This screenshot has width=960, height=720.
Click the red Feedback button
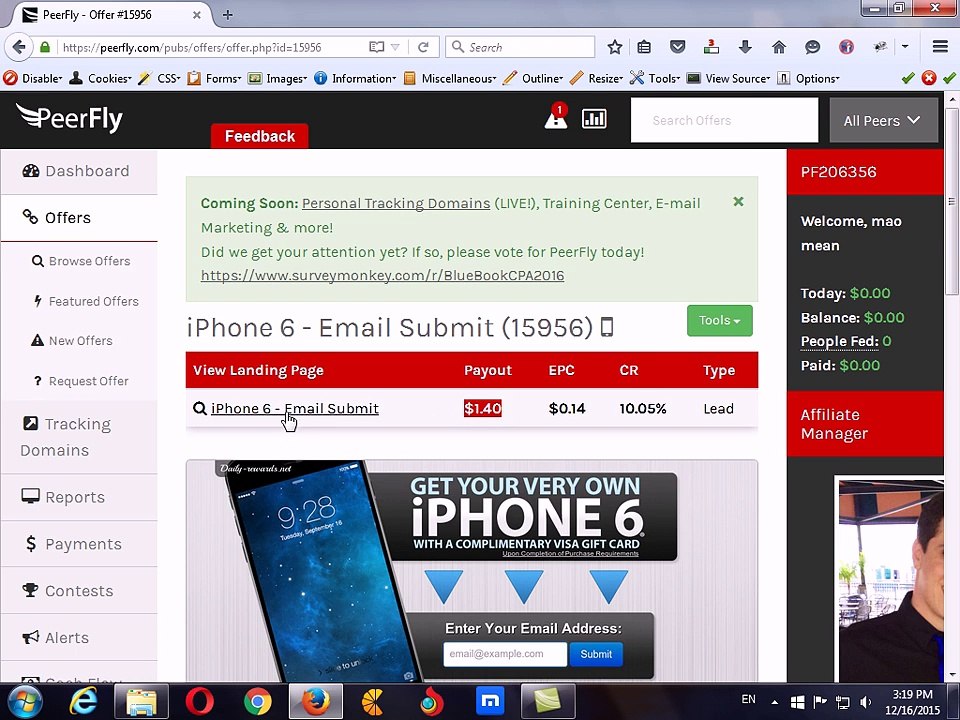(x=260, y=136)
